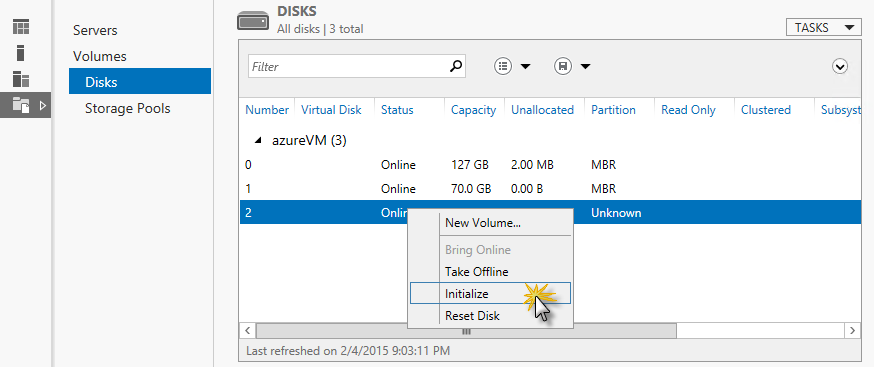Open the TASKS dropdown
Viewport: 874px width, 367px height.
point(824,28)
